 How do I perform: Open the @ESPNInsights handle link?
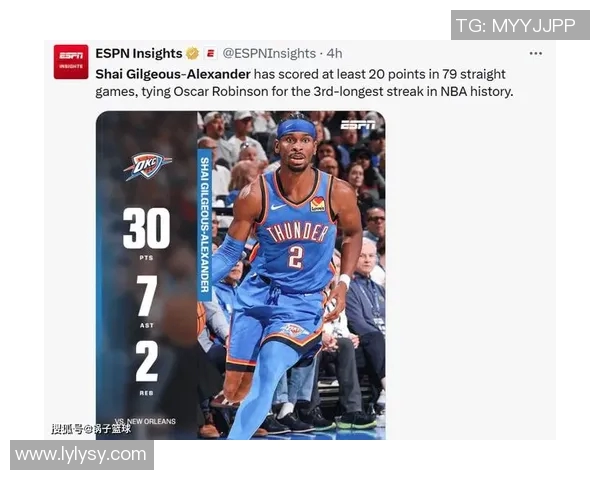click(x=269, y=53)
